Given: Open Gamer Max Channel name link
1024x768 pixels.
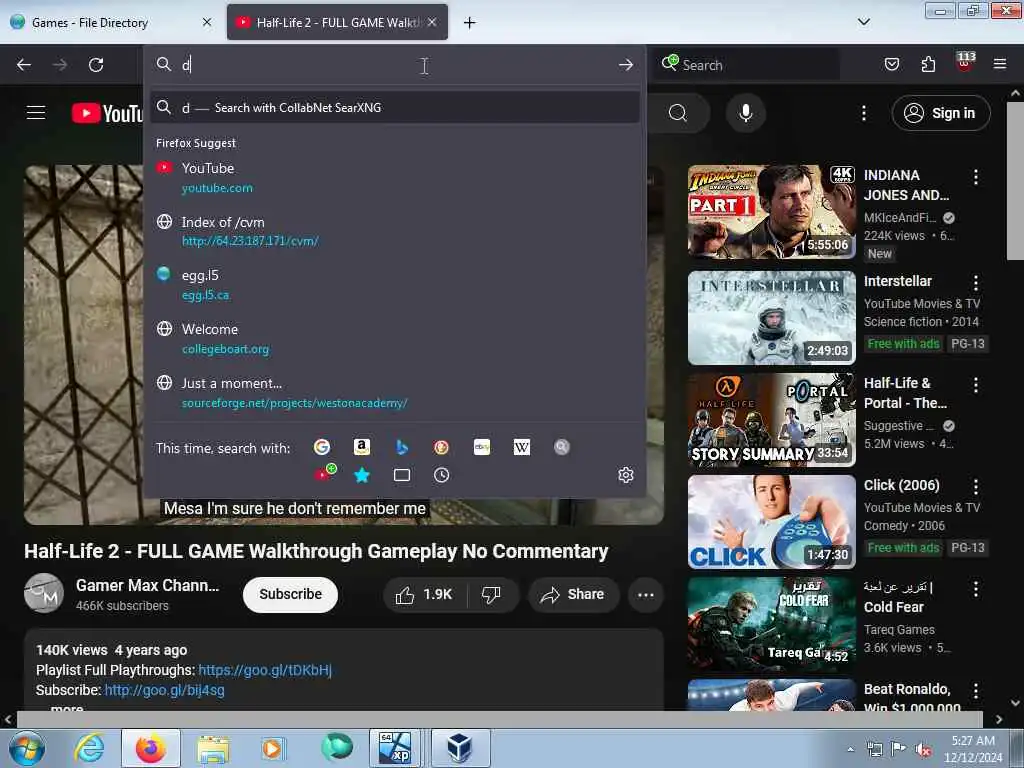Looking at the screenshot, I should point(148,585).
